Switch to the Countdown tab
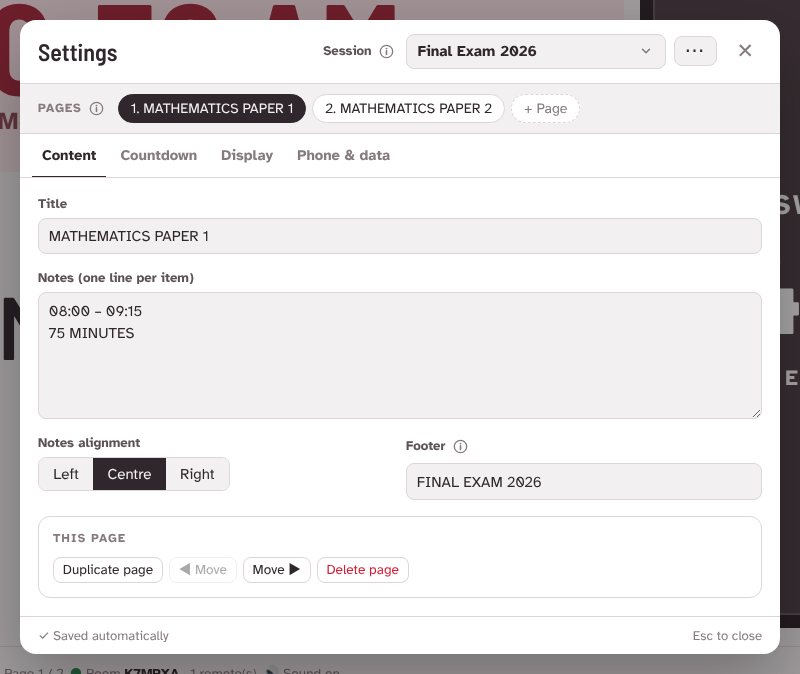The image size is (800, 674). pyautogui.click(x=159, y=156)
